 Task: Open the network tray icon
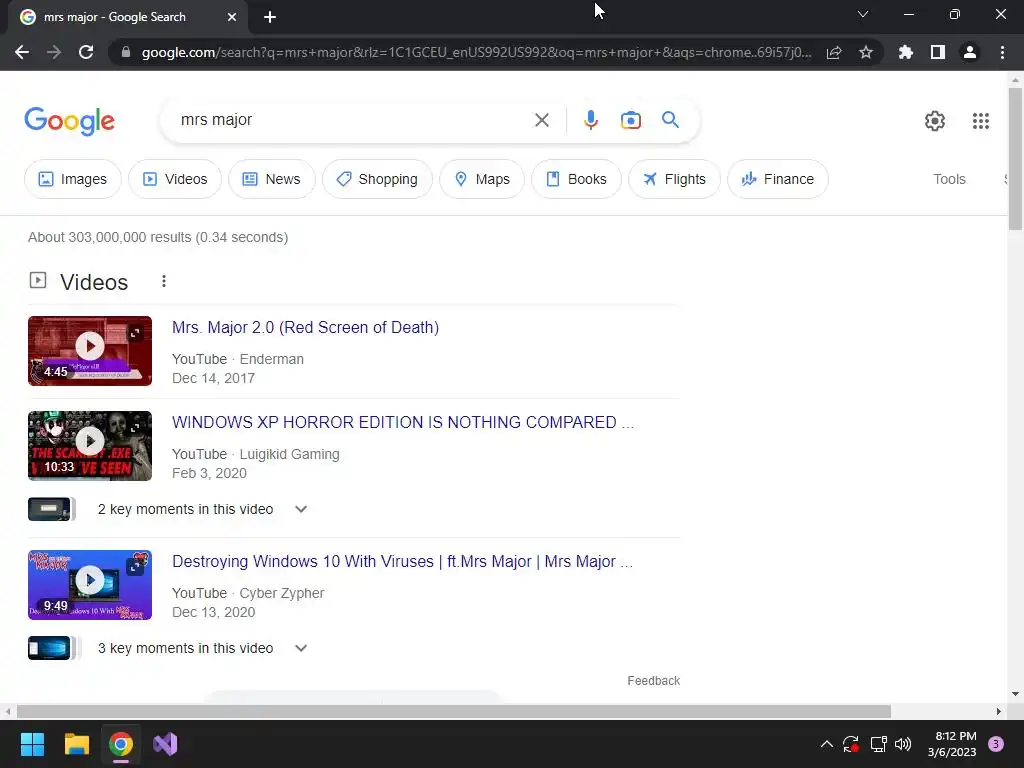tap(878, 744)
